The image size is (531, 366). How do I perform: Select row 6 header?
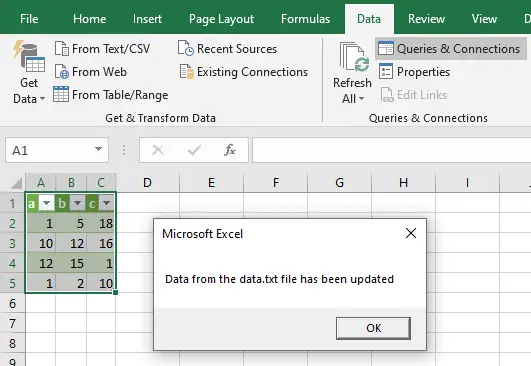pos(13,303)
